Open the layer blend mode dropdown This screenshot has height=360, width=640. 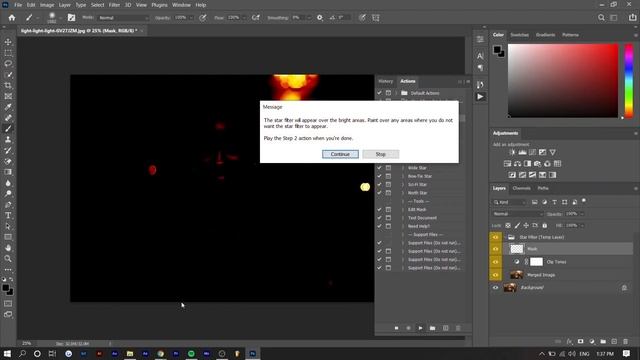[518, 214]
